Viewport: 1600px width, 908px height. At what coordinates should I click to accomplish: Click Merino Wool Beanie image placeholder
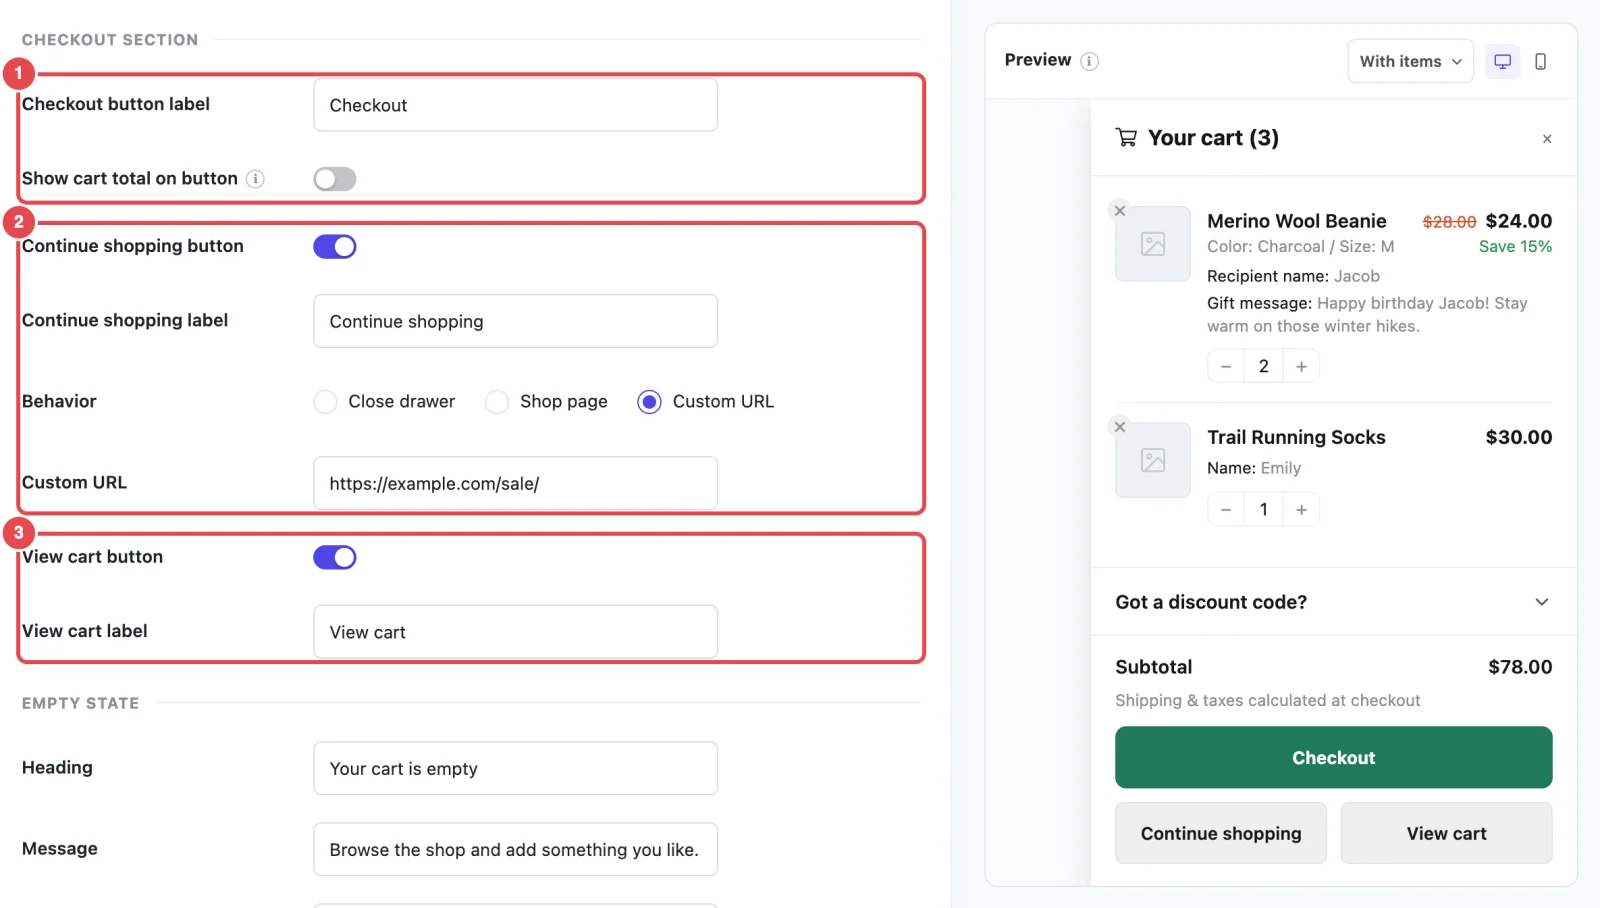click(1153, 244)
